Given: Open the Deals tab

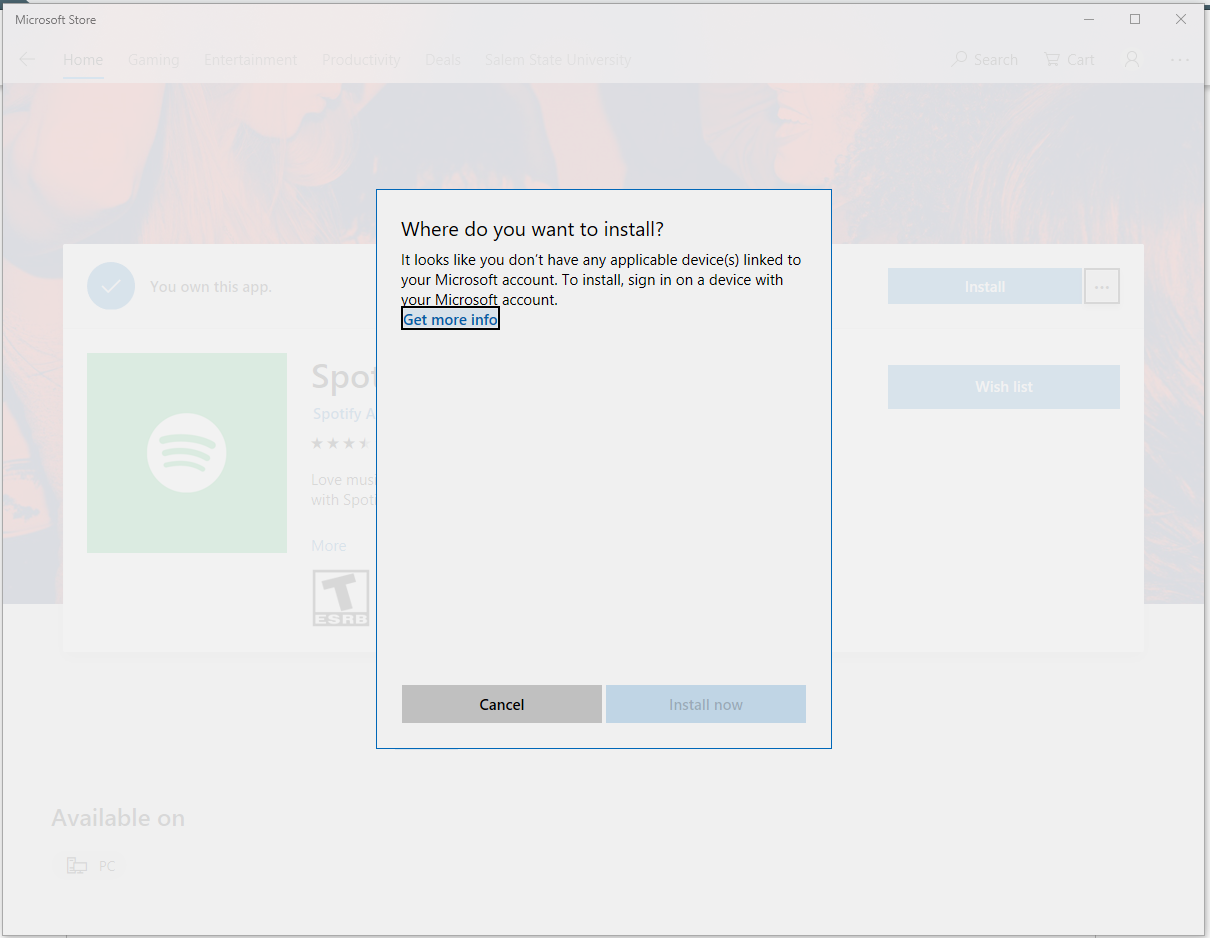Looking at the screenshot, I should point(443,60).
